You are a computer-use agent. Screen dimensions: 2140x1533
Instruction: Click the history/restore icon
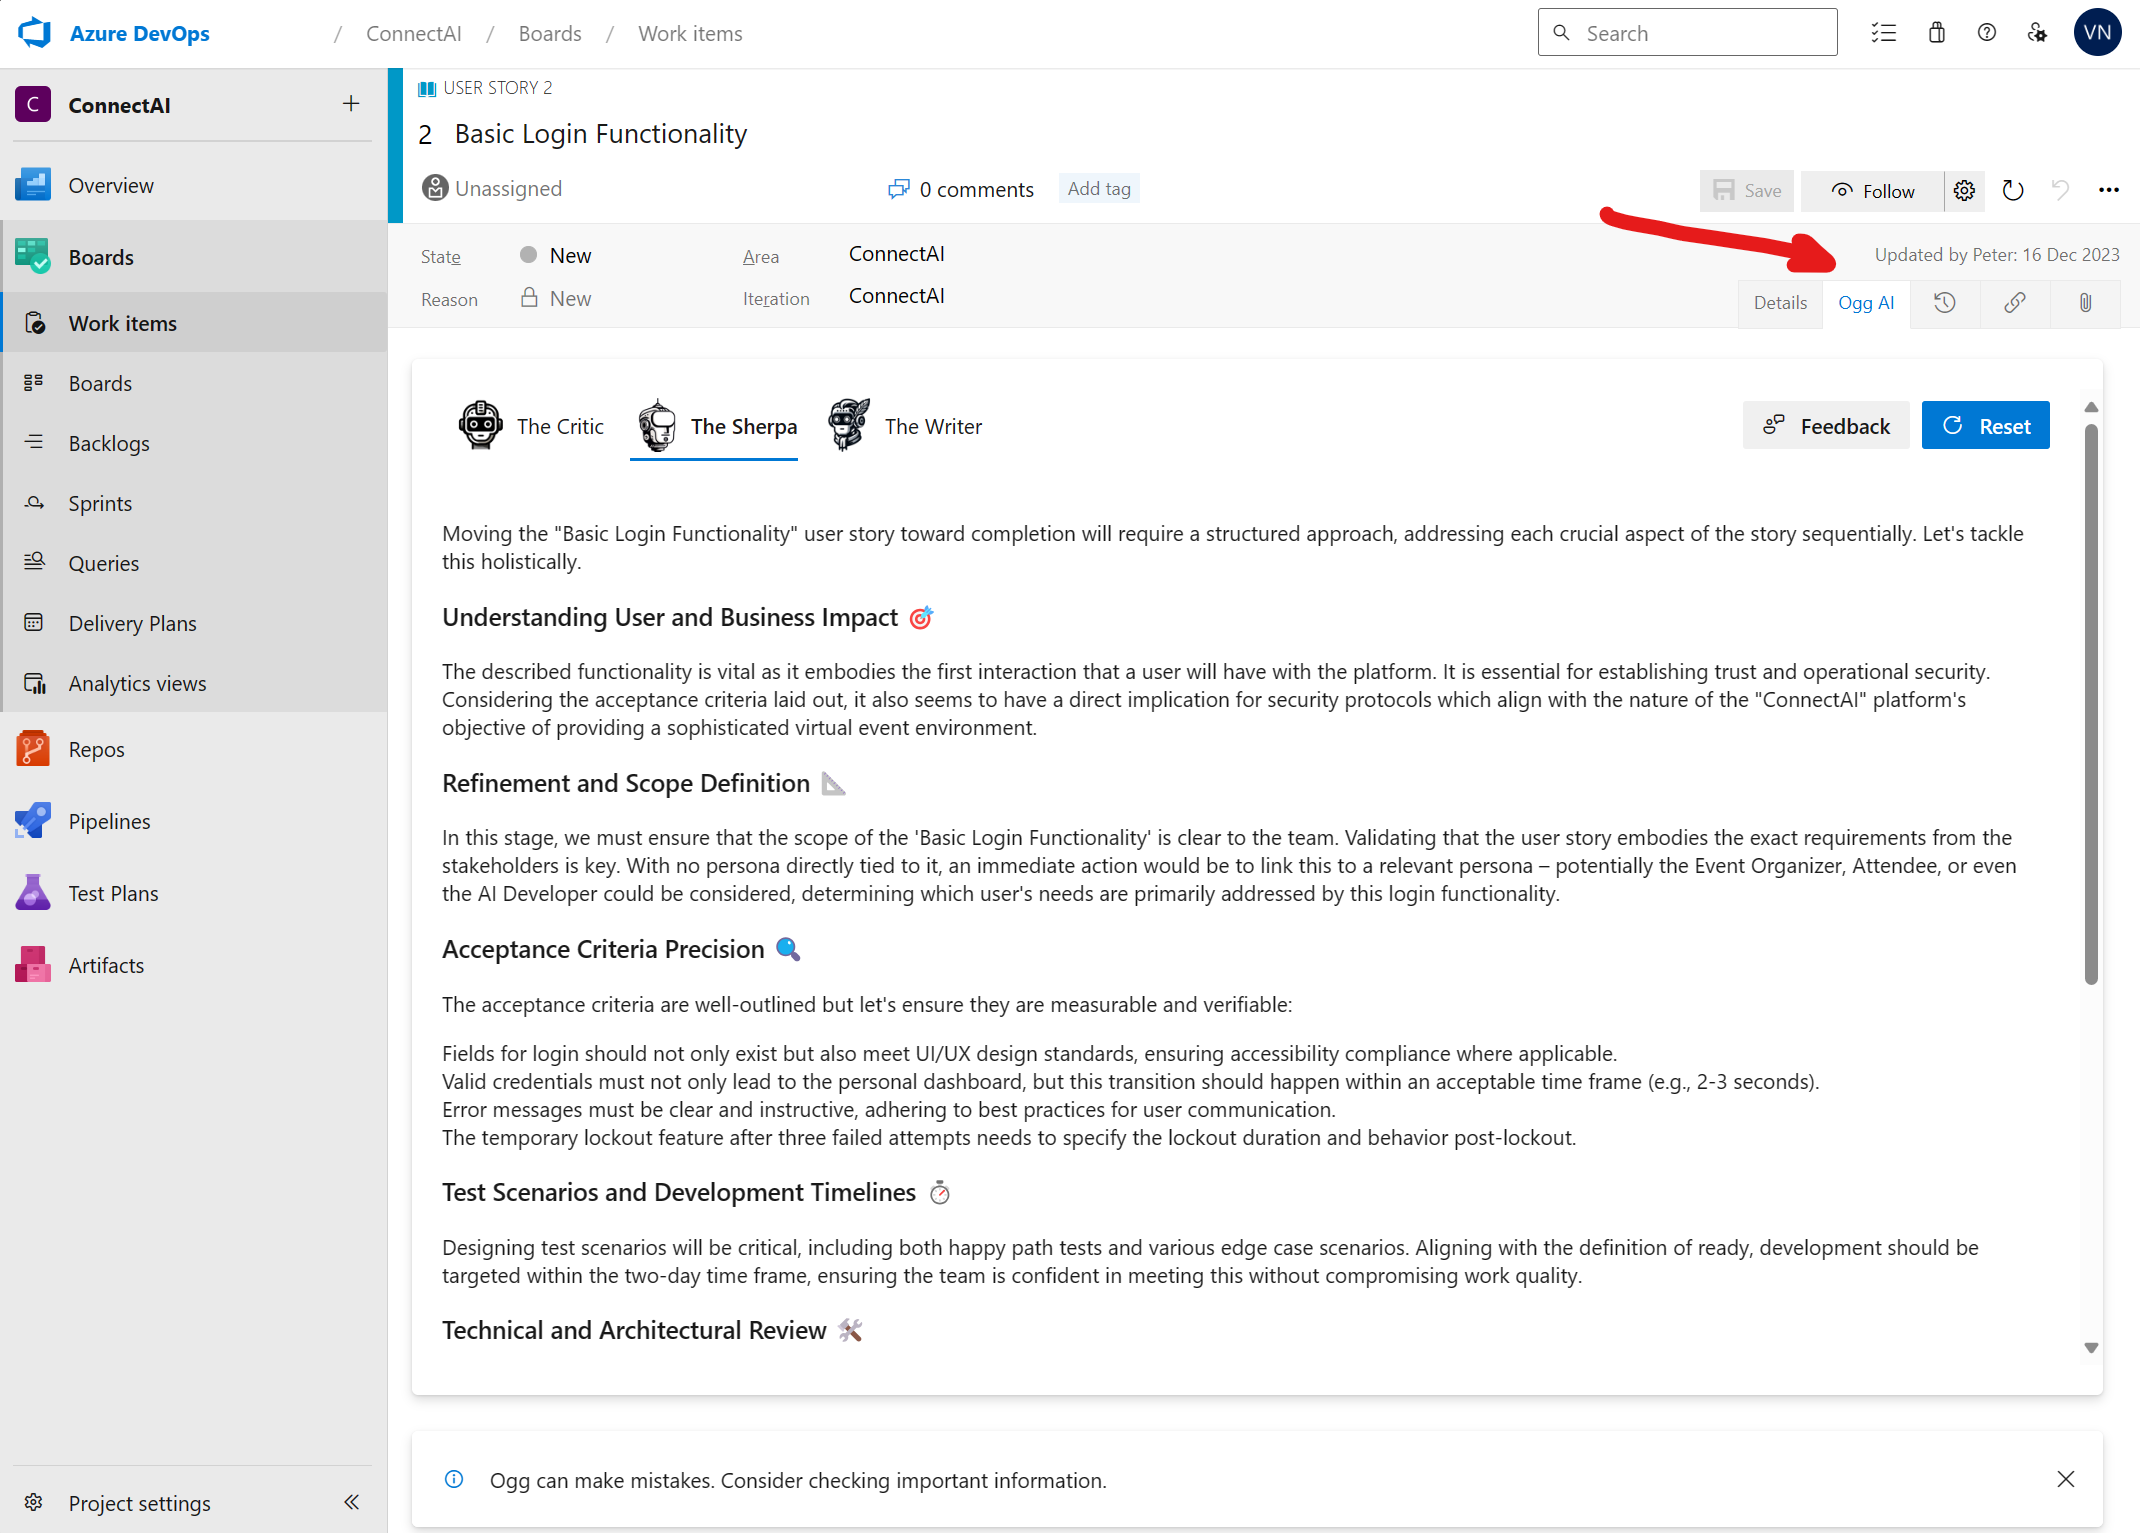point(1946,302)
